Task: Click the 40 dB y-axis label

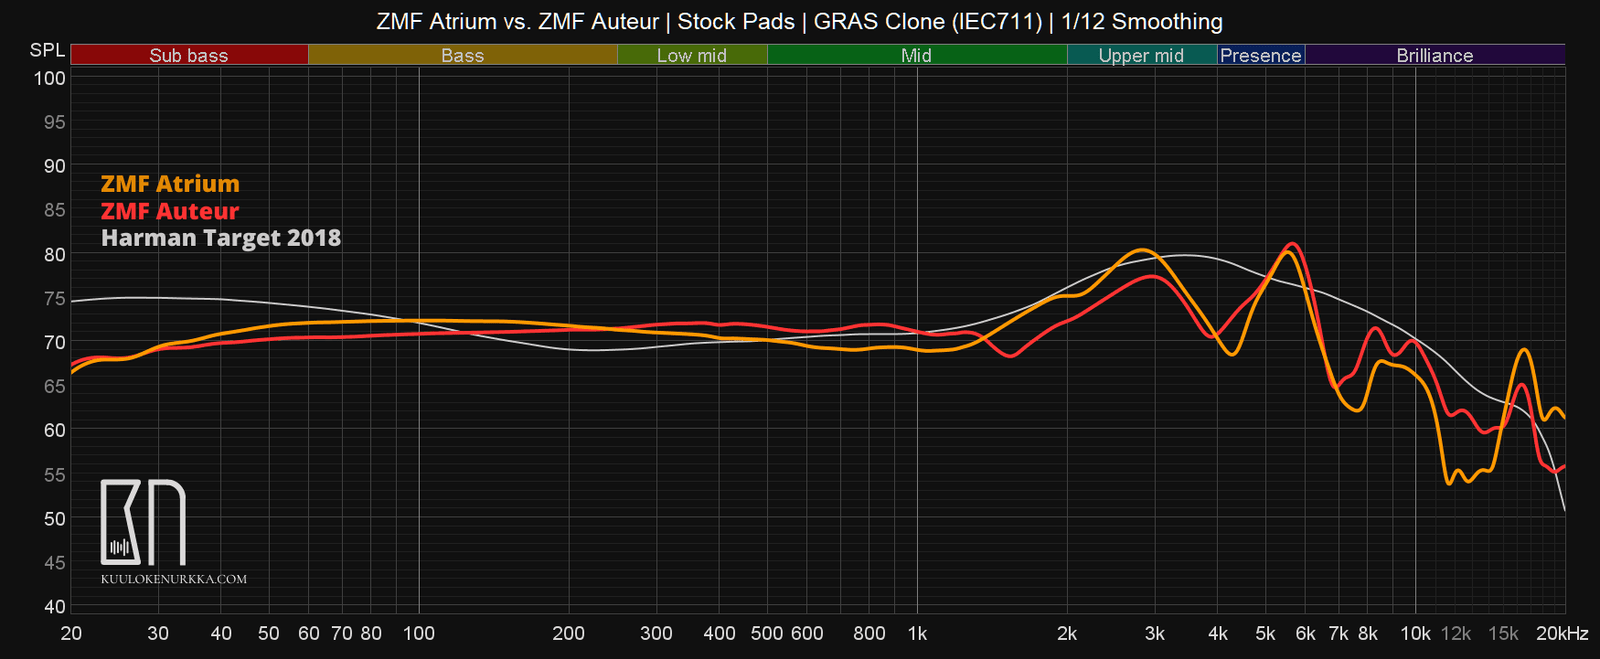Action: click(54, 607)
